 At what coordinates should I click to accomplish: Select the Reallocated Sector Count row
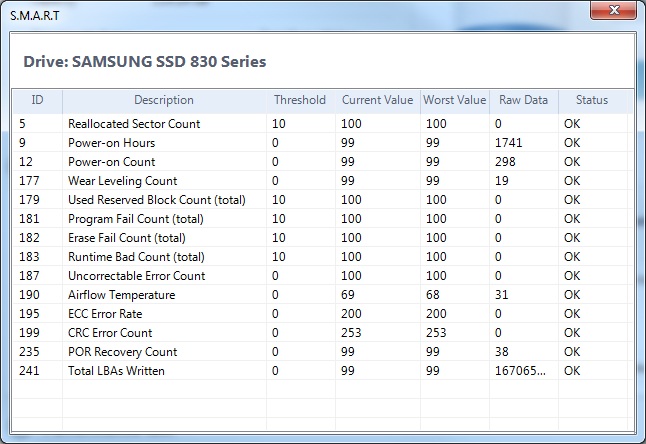coord(323,124)
